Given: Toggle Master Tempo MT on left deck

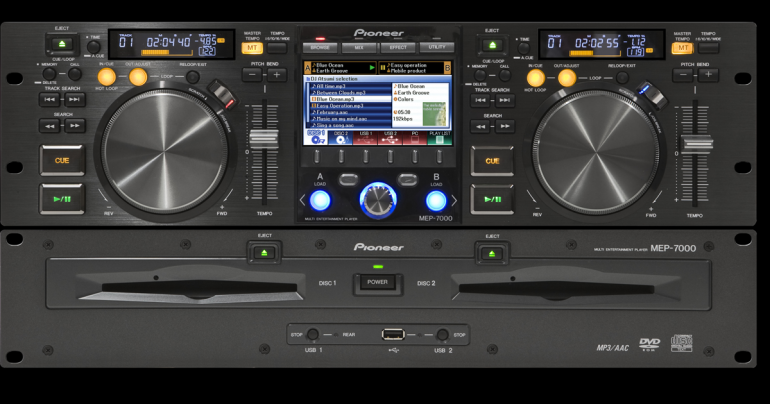Looking at the screenshot, I should click(x=252, y=48).
